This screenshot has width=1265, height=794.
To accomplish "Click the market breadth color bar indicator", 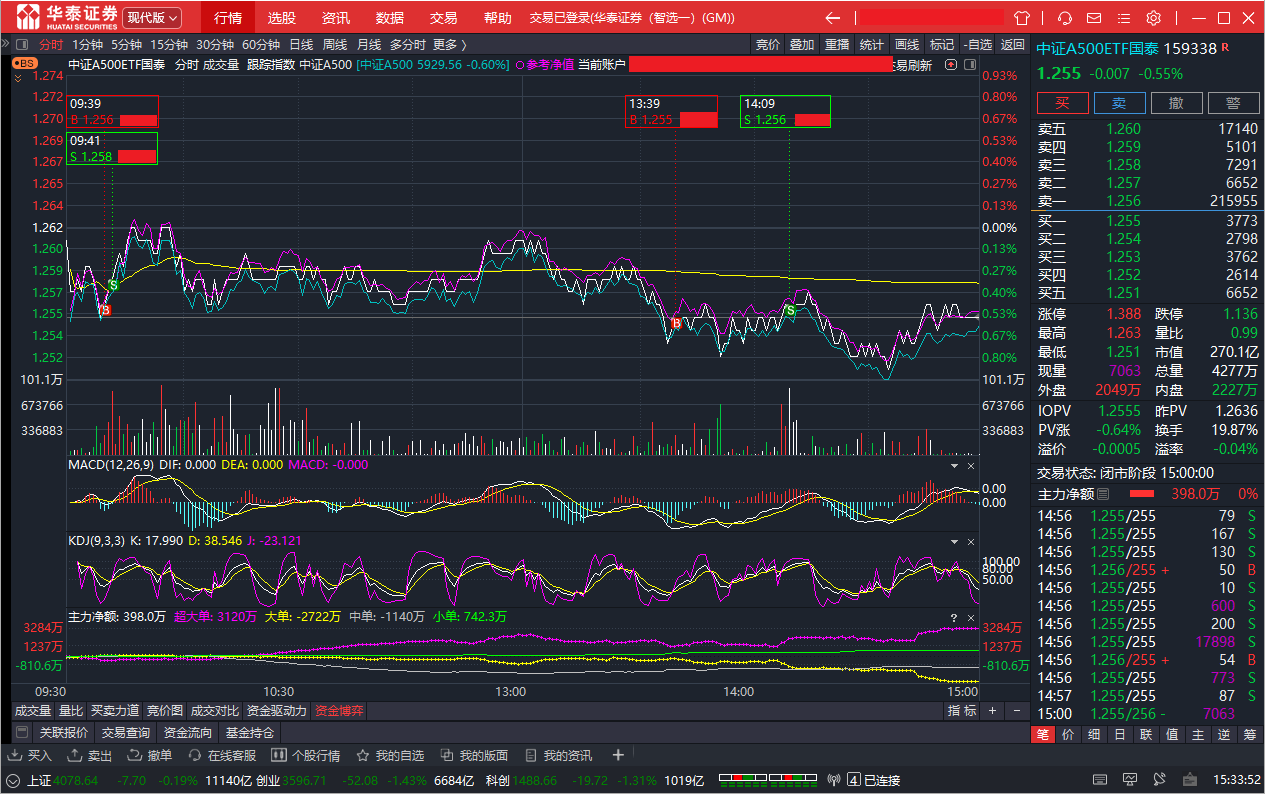I will pyautogui.click(x=768, y=780).
